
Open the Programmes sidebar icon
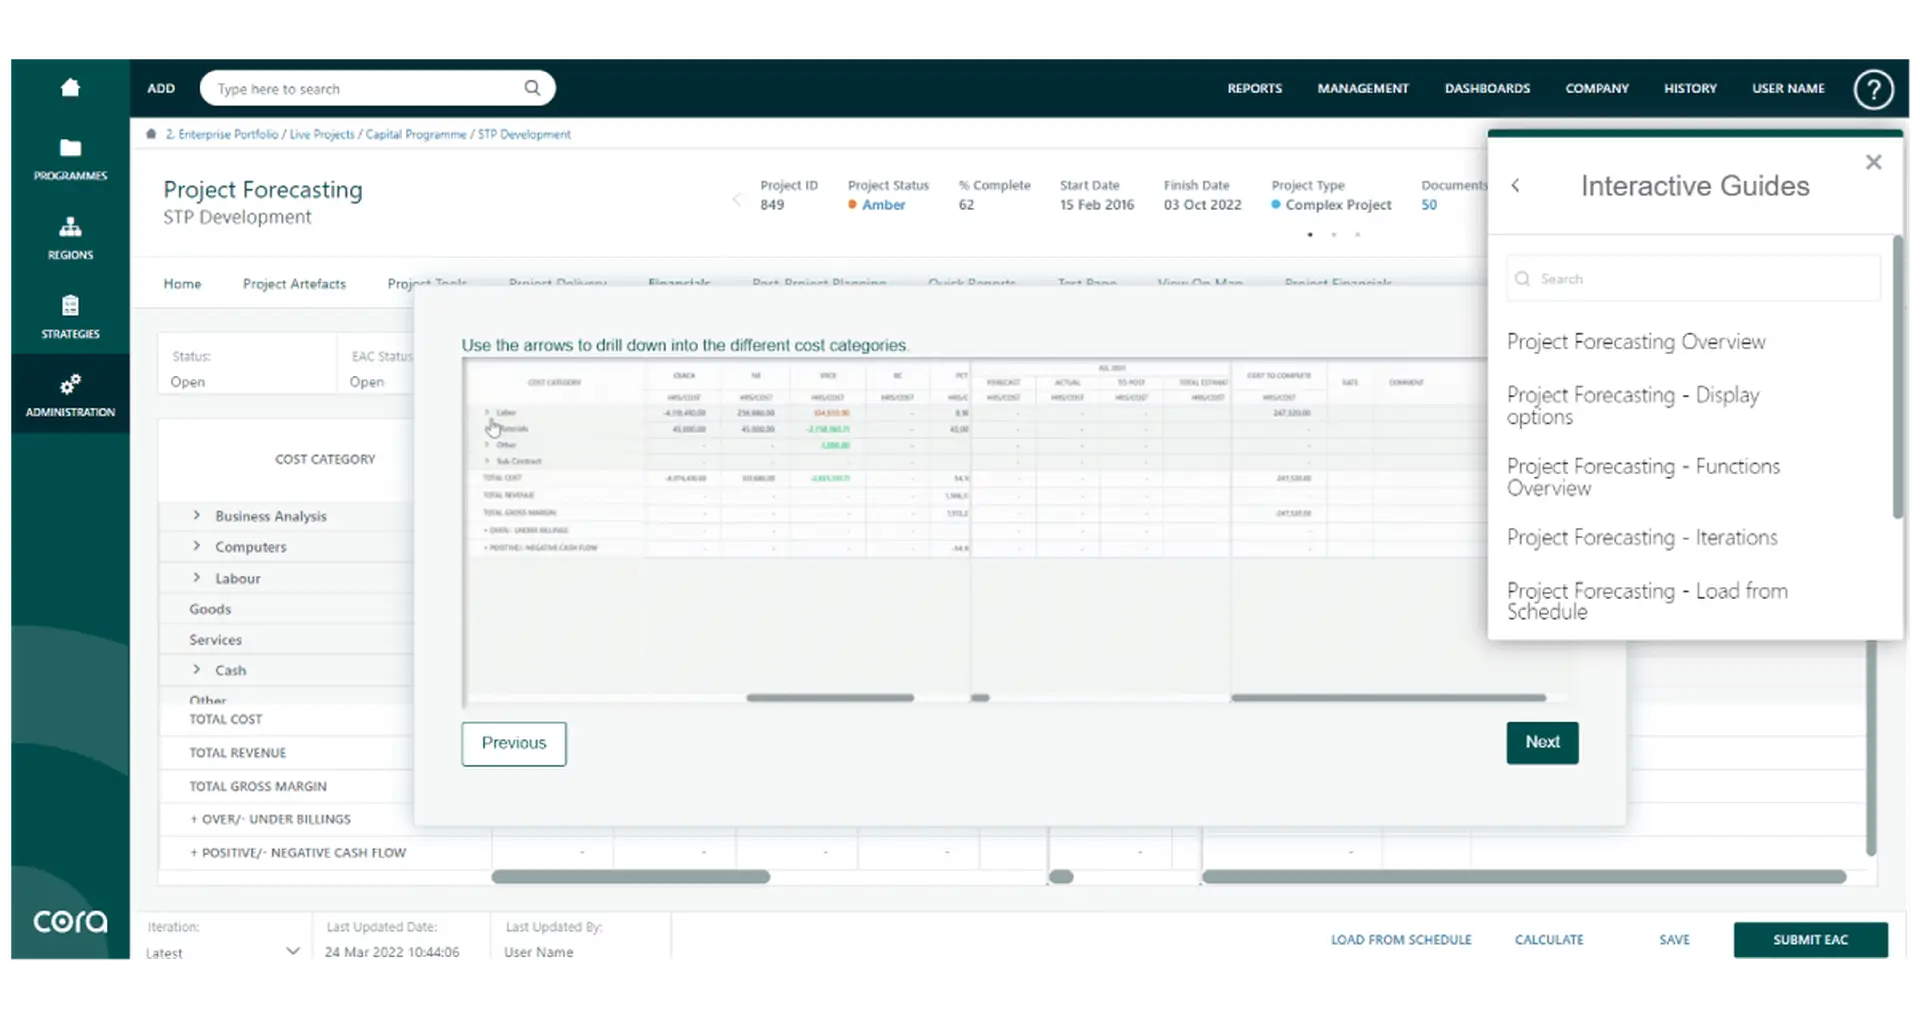click(x=70, y=149)
